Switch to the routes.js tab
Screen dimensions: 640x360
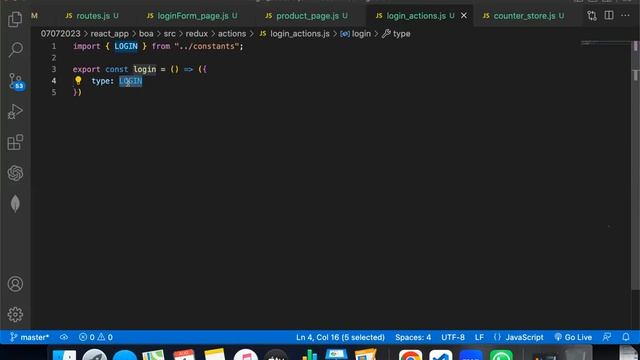point(92,16)
